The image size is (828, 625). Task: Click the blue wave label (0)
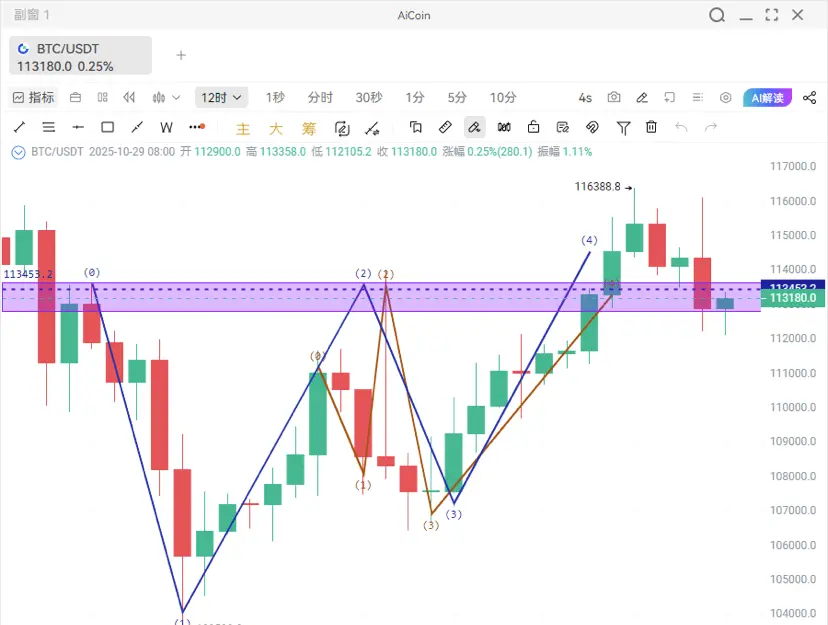coord(92,272)
